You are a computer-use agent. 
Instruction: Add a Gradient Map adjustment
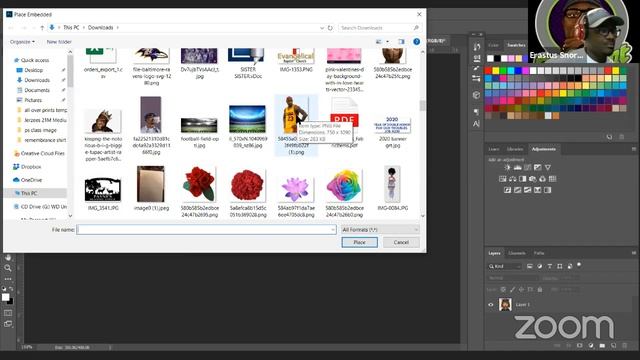[548, 190]
